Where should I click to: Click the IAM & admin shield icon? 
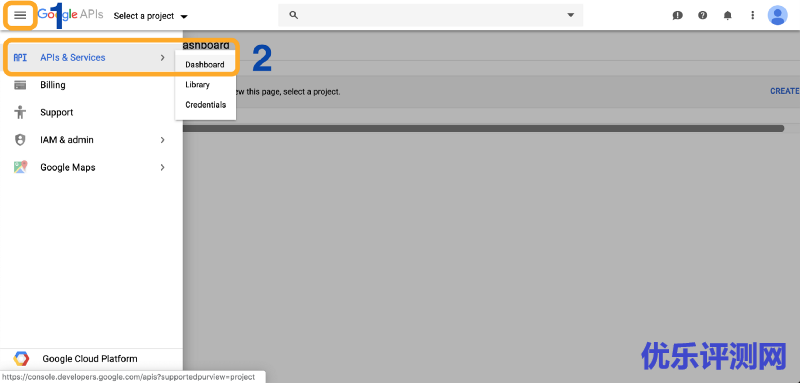[20, 140]
